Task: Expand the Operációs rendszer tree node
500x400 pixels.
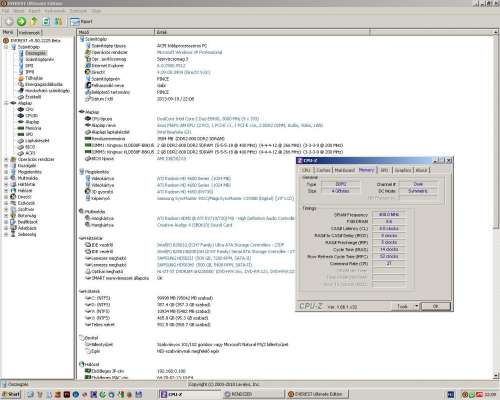Action: (x=6, y=160)
